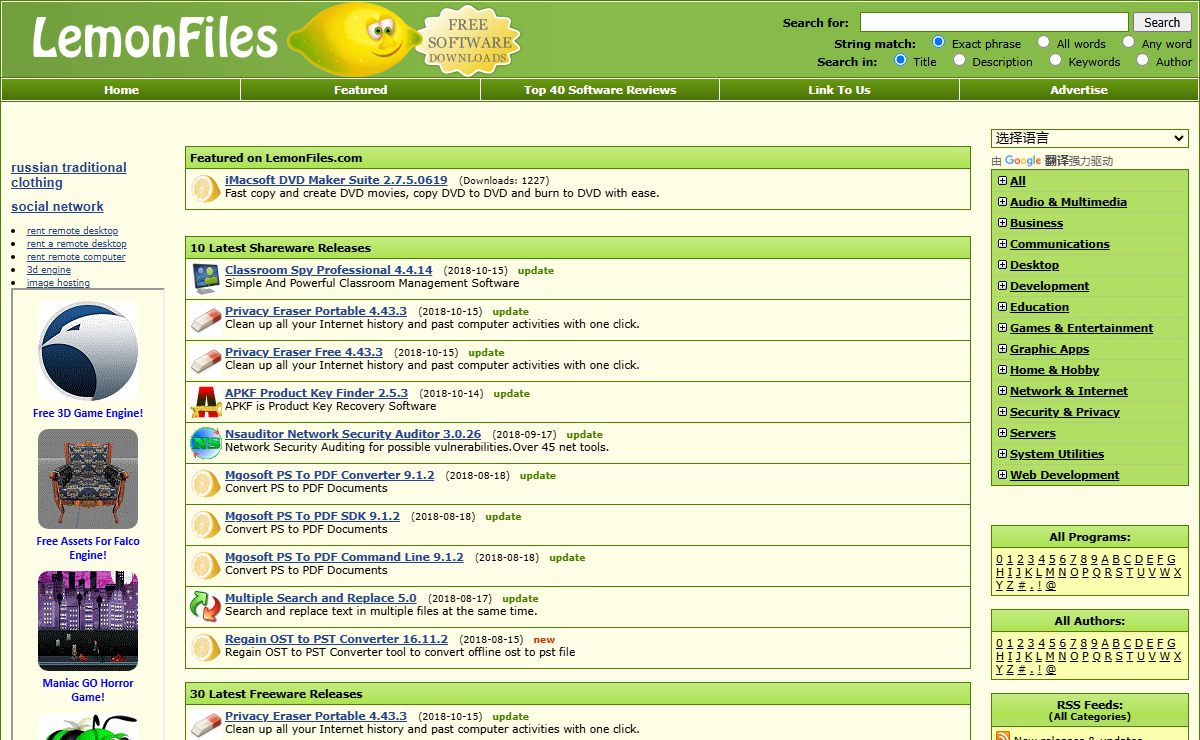This screenshot has height=740, width=1200.
Task: Expand the Servers category plus box
Action: (1002, 433)
